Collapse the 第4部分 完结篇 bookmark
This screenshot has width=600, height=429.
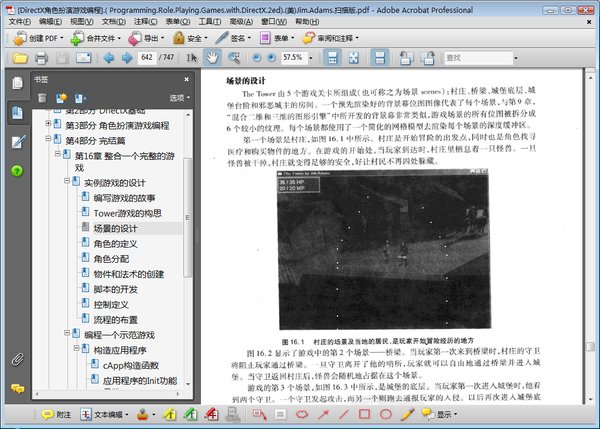point(48,141)
